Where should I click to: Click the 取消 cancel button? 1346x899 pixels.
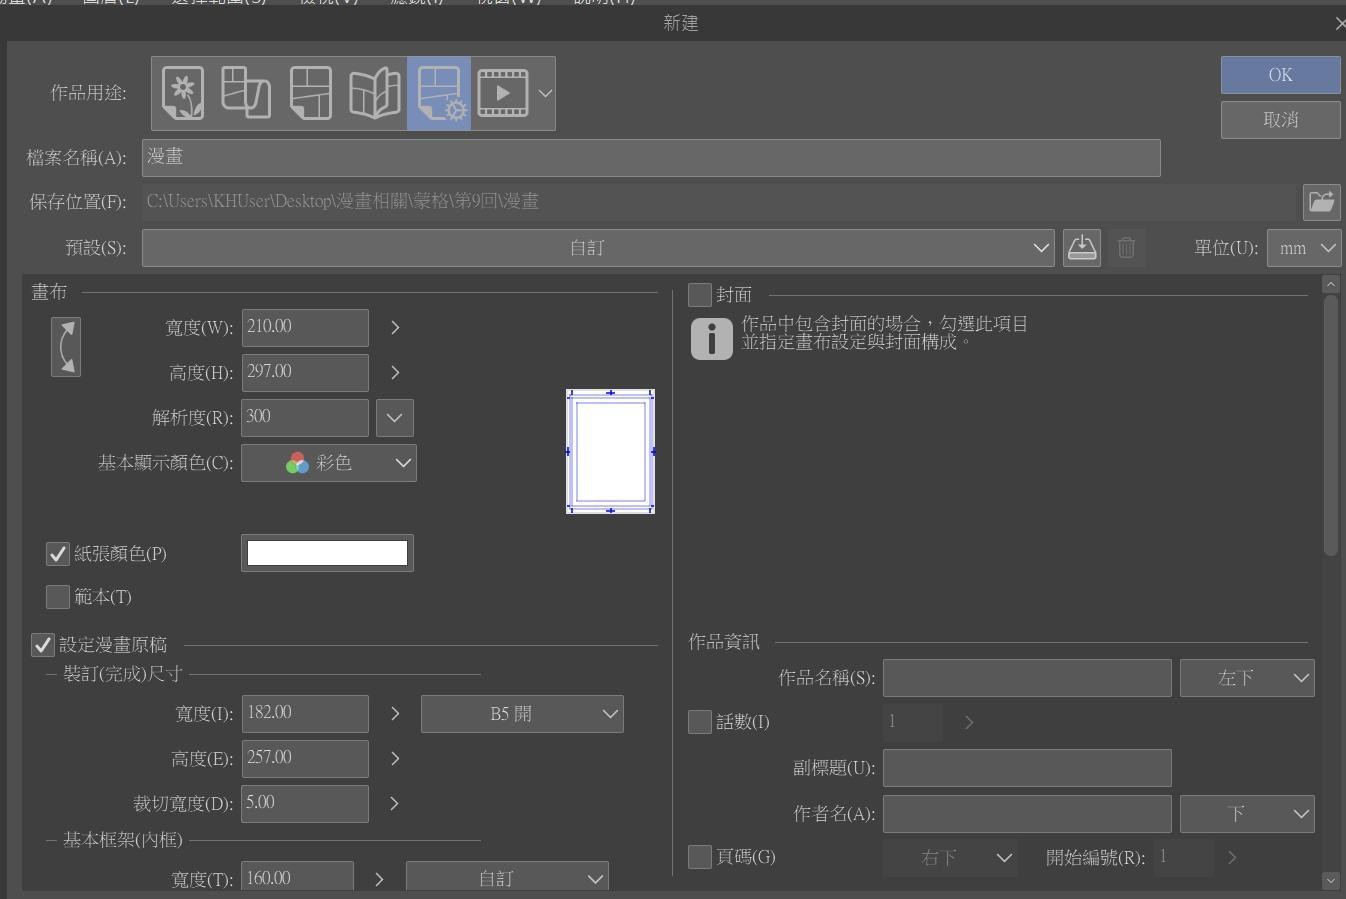coord(1280,120)
